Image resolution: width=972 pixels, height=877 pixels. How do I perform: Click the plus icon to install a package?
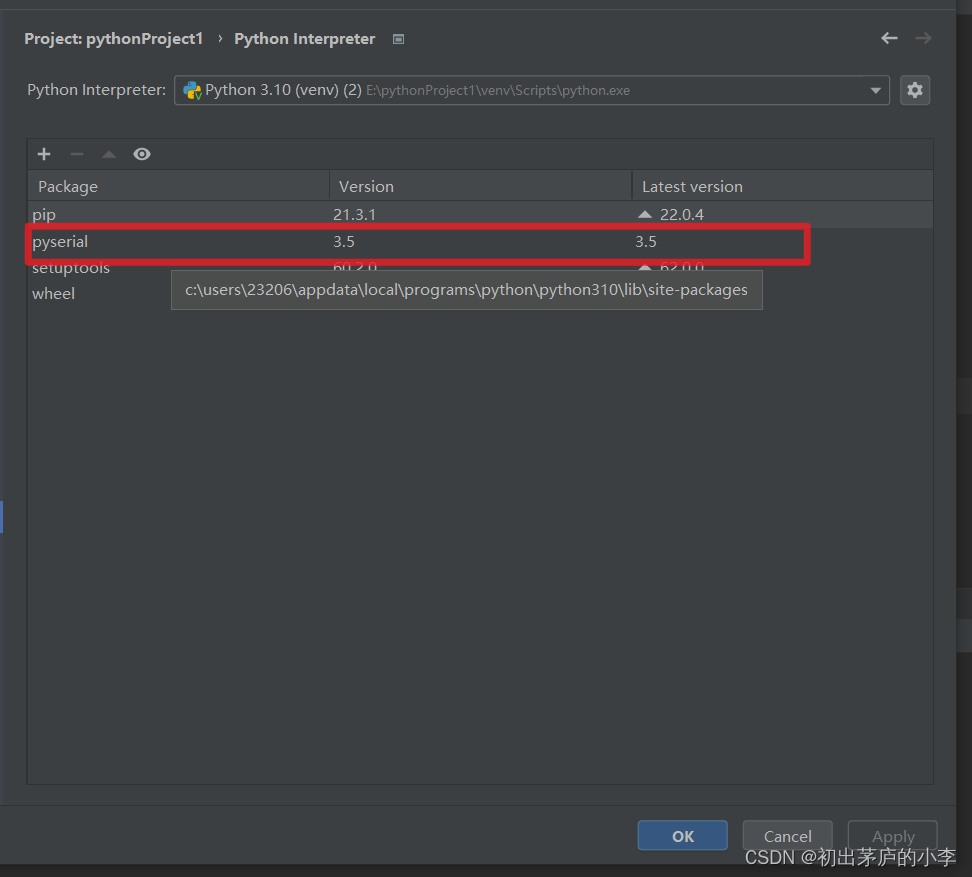tap(44, 154)
